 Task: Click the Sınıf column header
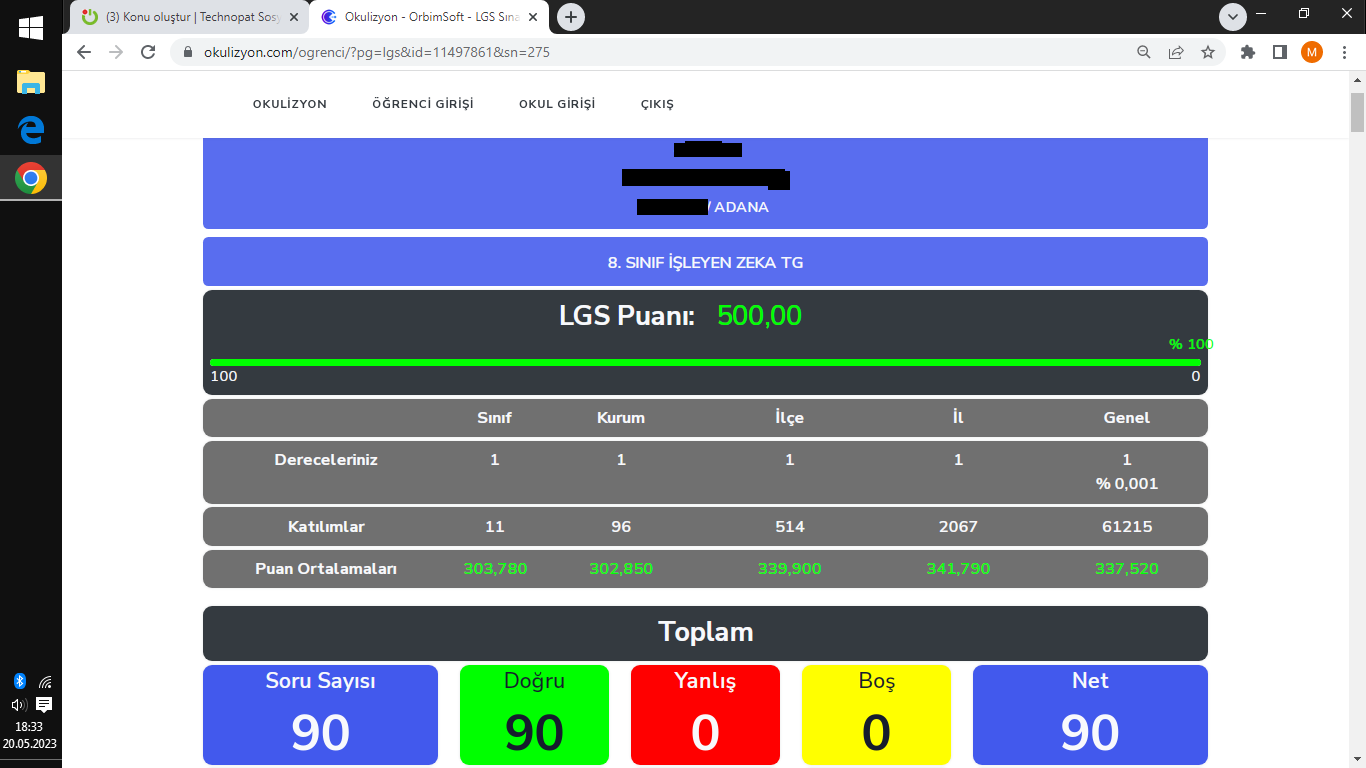tap(495, 418)
